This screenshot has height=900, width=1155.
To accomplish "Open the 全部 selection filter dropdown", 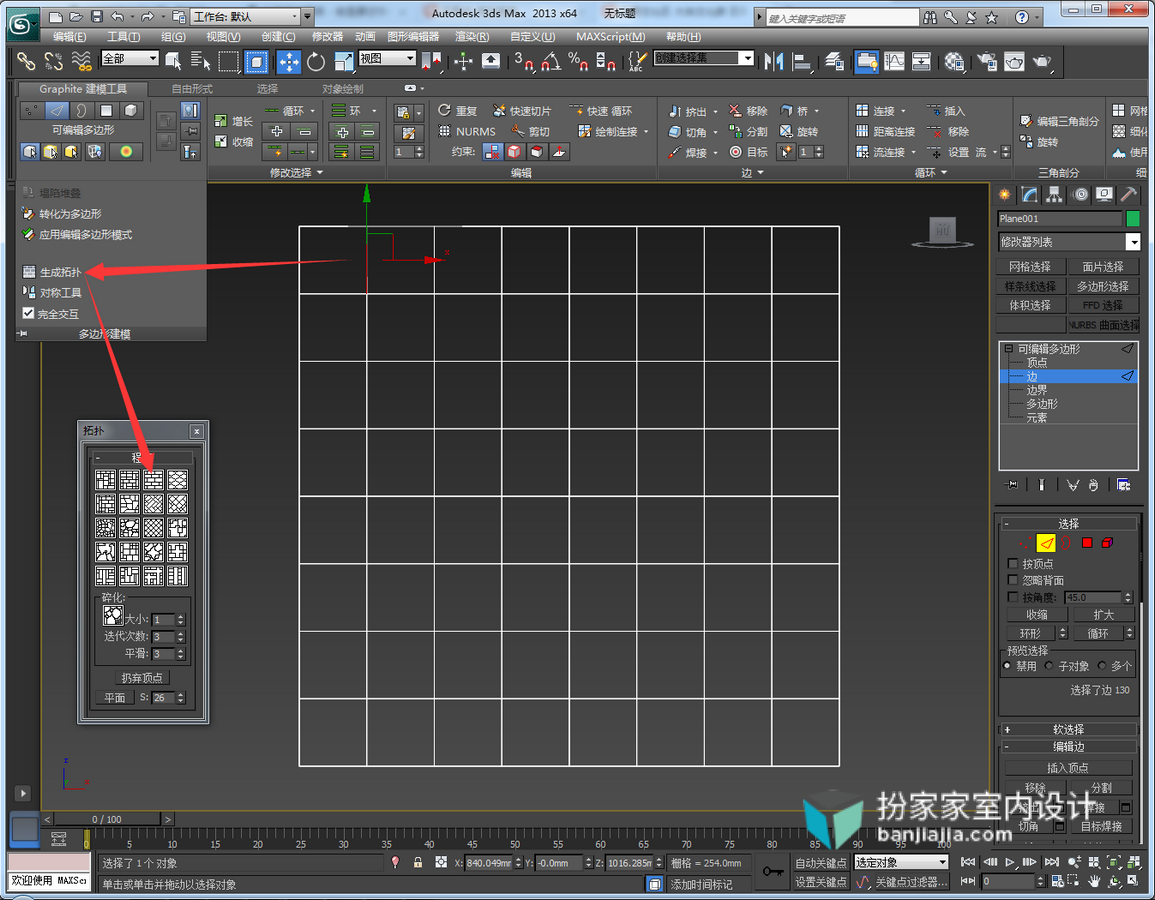I will 130,58.
